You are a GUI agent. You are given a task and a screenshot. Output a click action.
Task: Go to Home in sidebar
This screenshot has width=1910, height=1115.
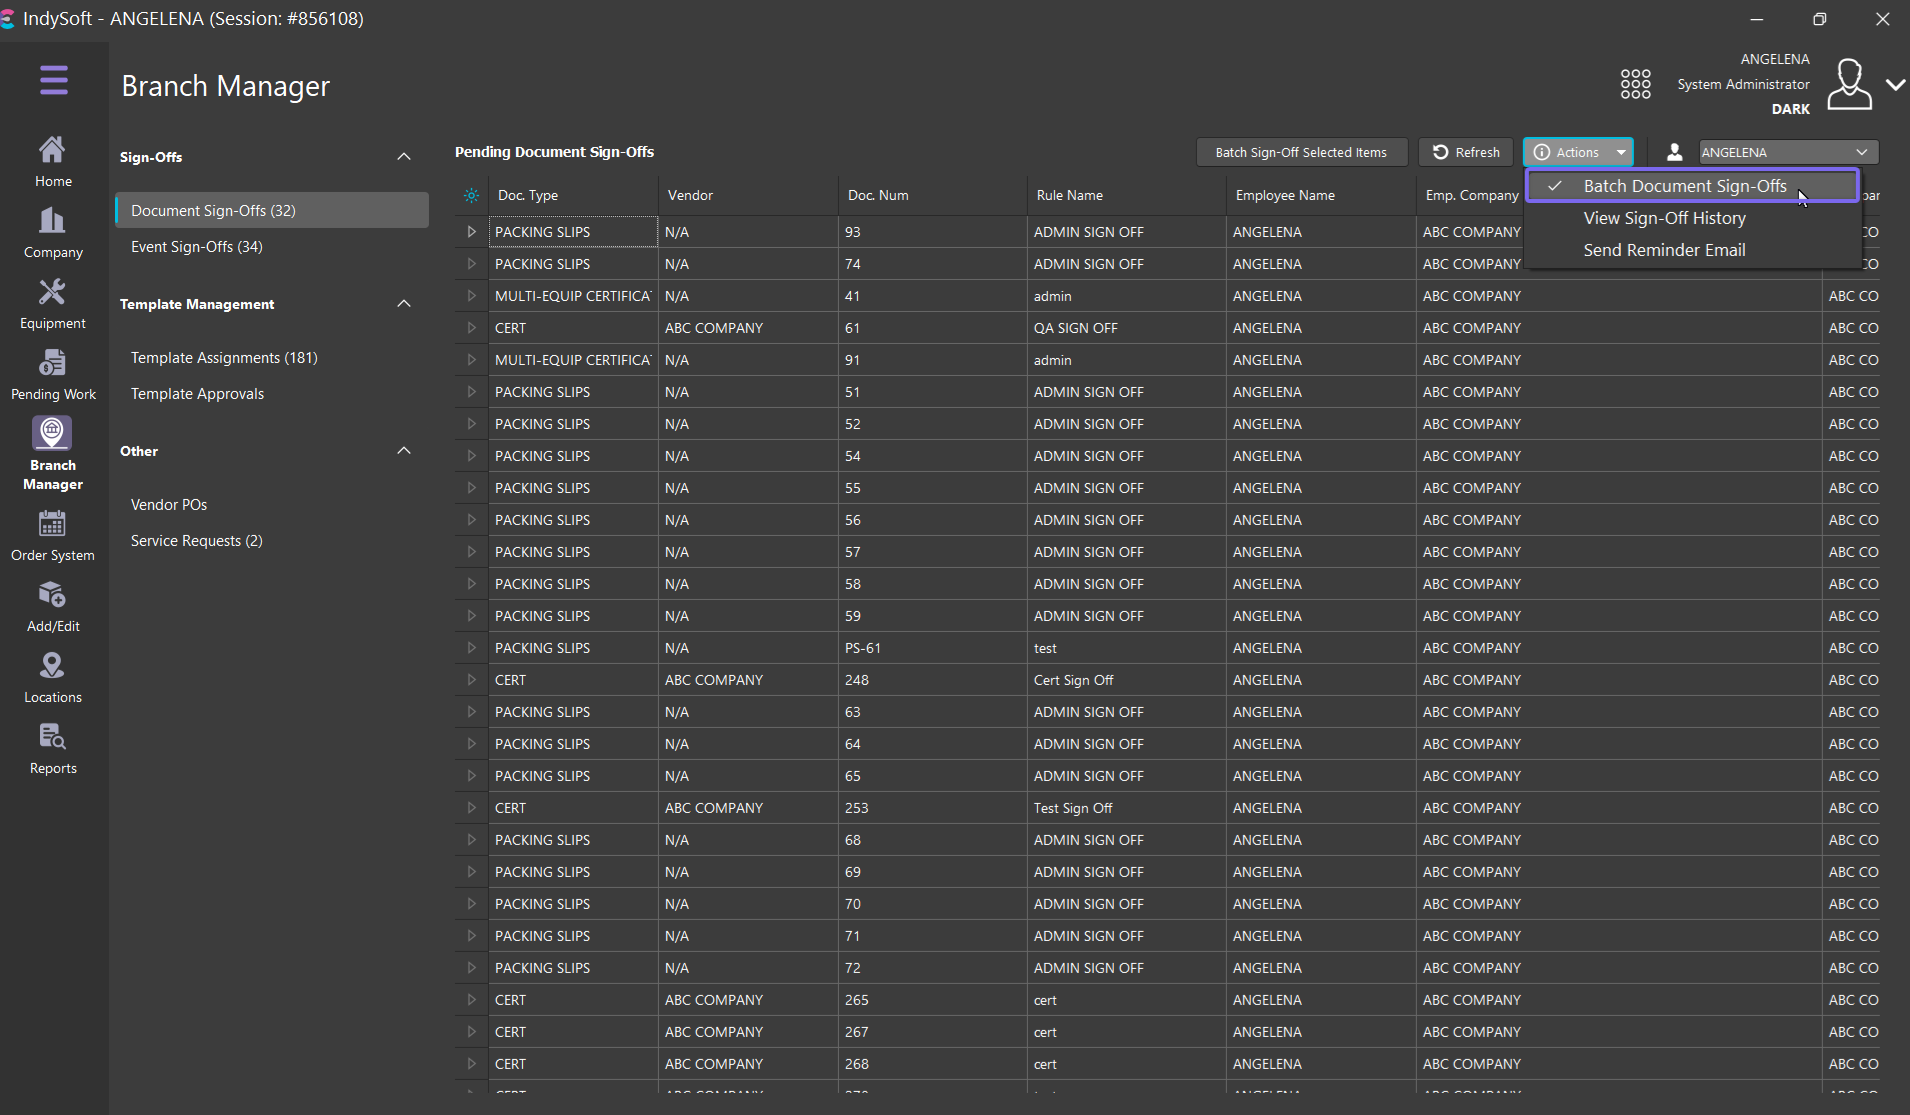tap(53, 161)
